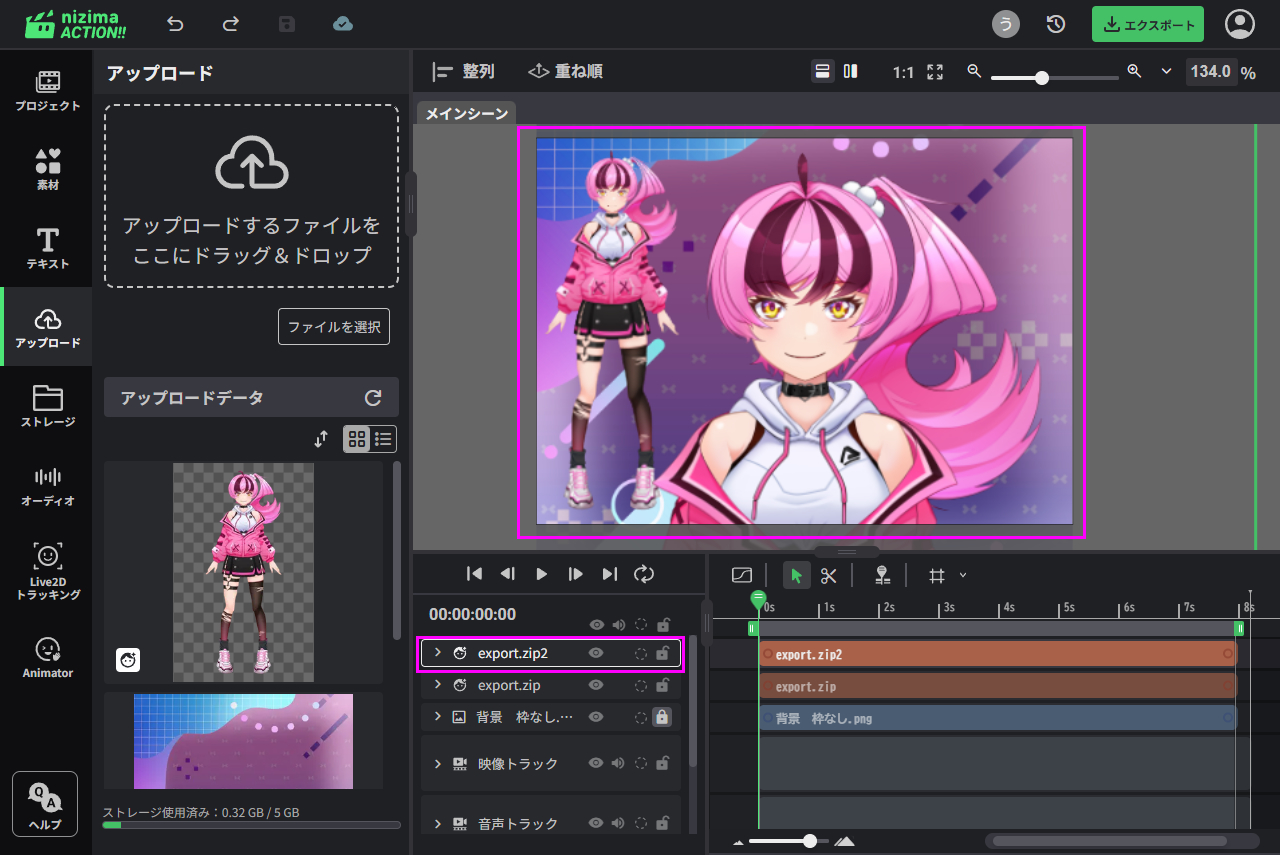Switch upload data to list view
The width and height of the screenshot is (1280, 855).
point(383,439)
